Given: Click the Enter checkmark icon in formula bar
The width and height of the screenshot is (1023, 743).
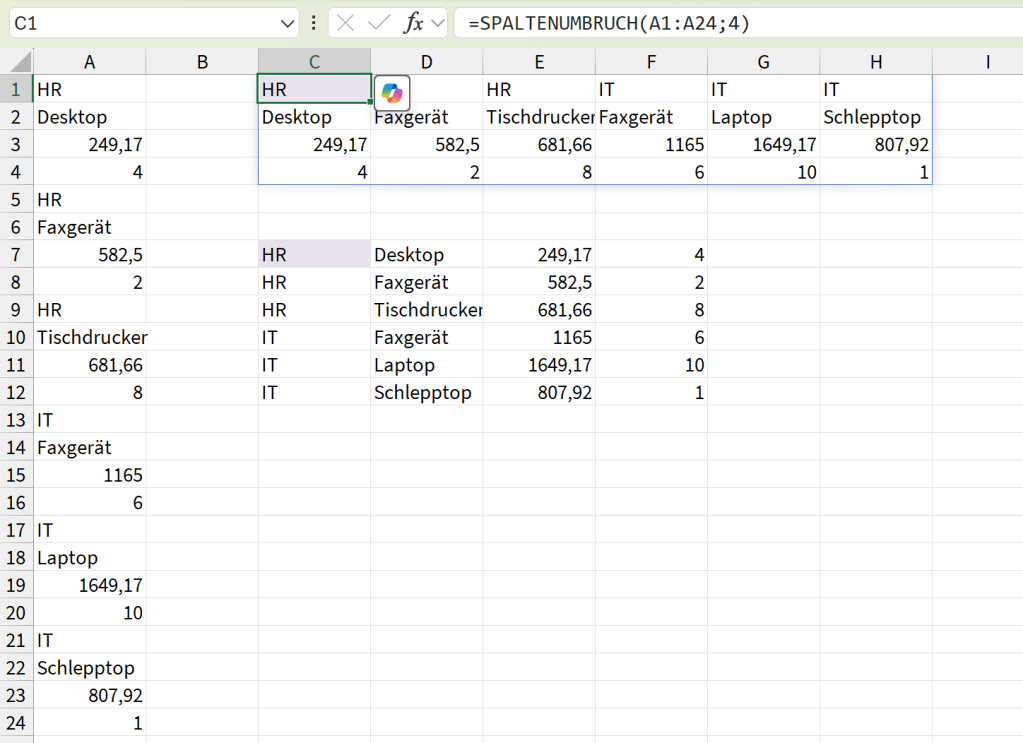Looking at the screenshot, I should [379, 23].
